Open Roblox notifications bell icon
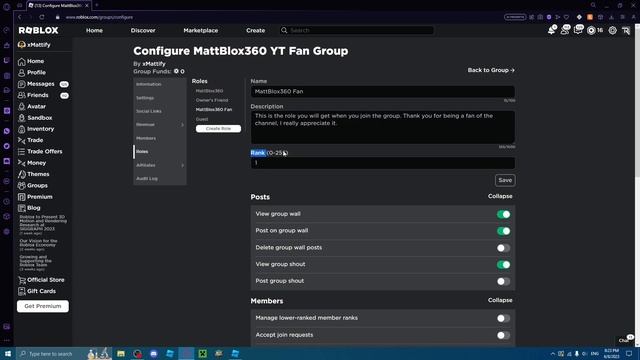The width and height of the screenshot is (640, 360). click(552, 30)
